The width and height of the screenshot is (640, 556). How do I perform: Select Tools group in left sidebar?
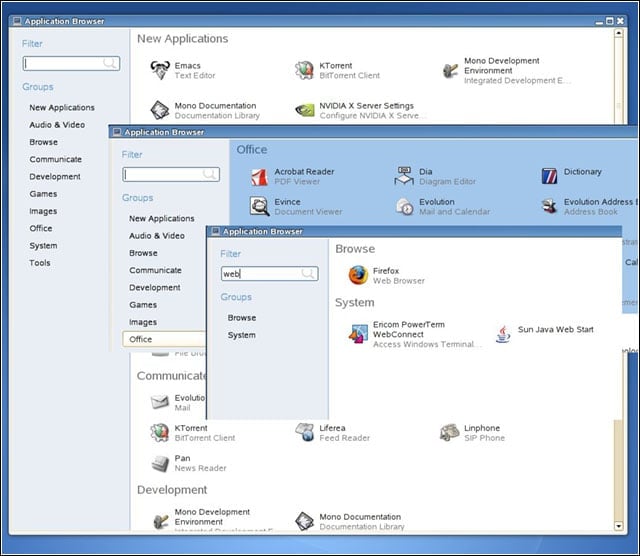click(40, 263)
